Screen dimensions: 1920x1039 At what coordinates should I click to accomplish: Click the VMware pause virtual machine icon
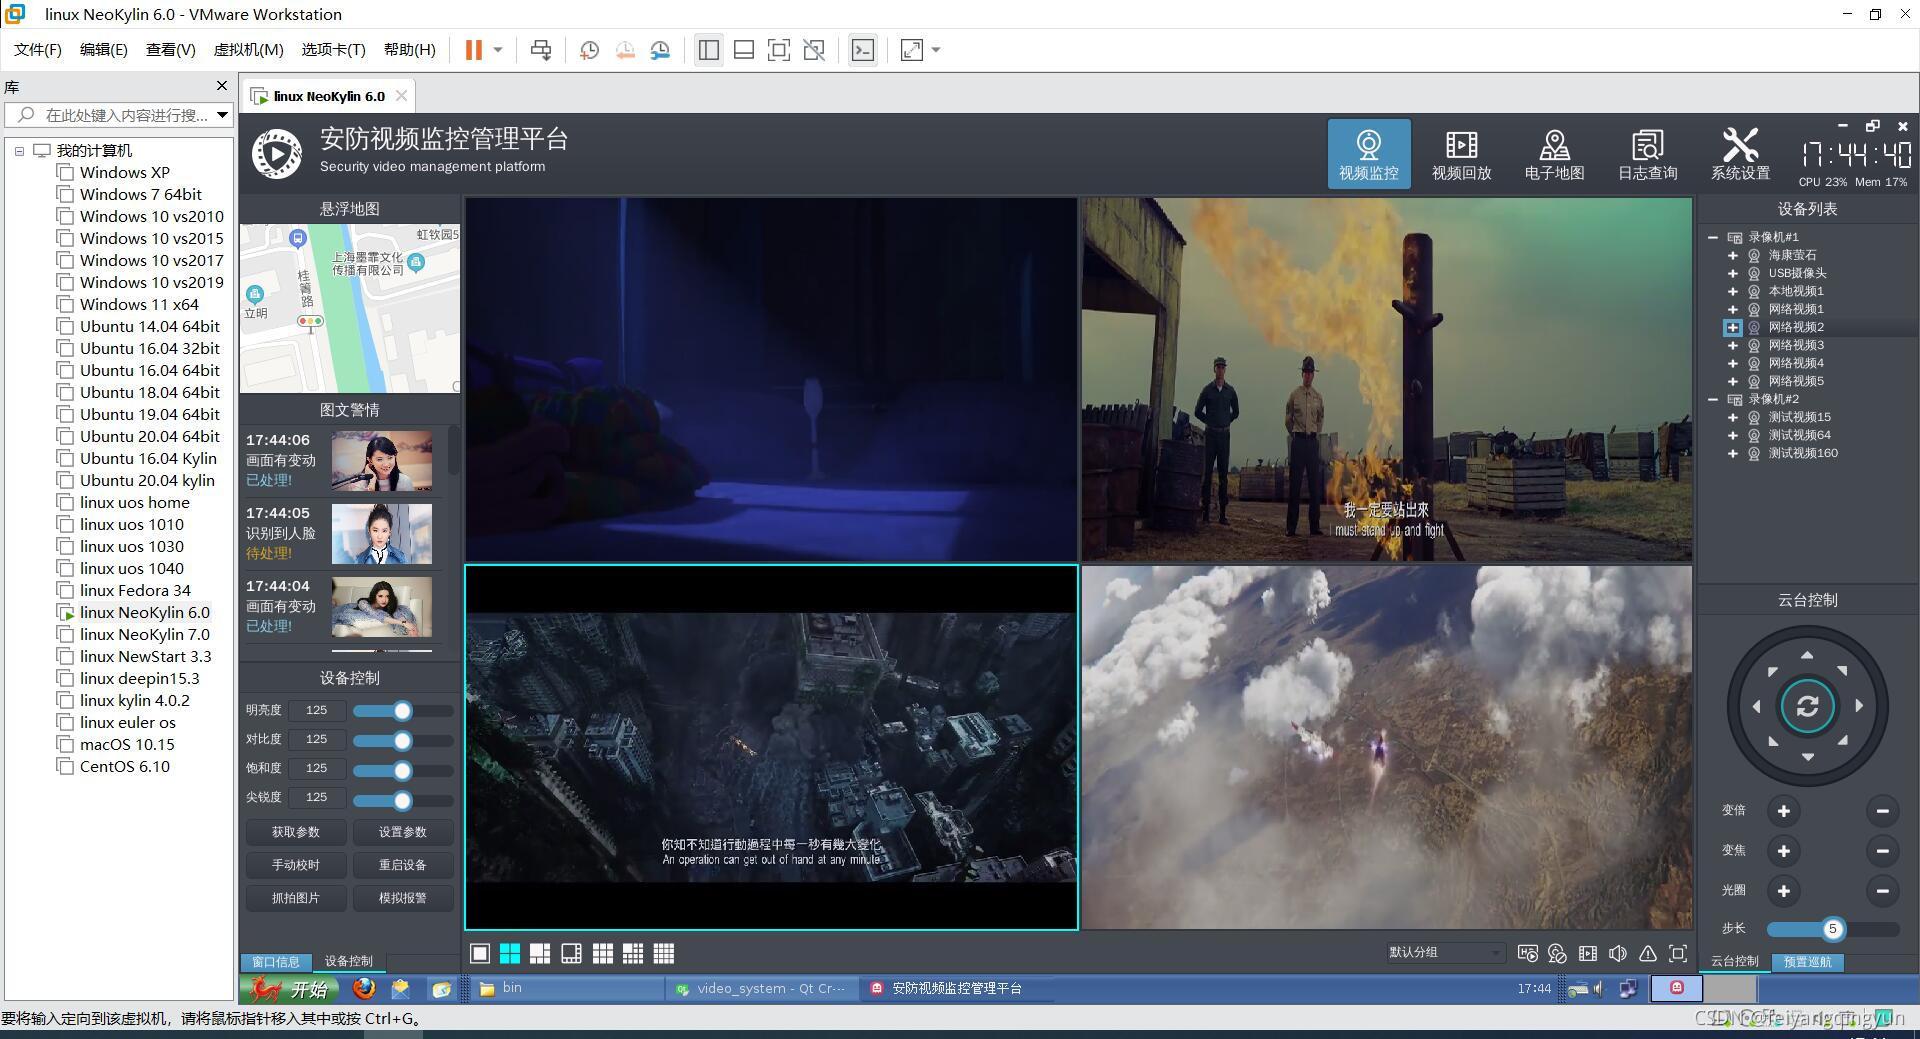[x=473, y=50]
